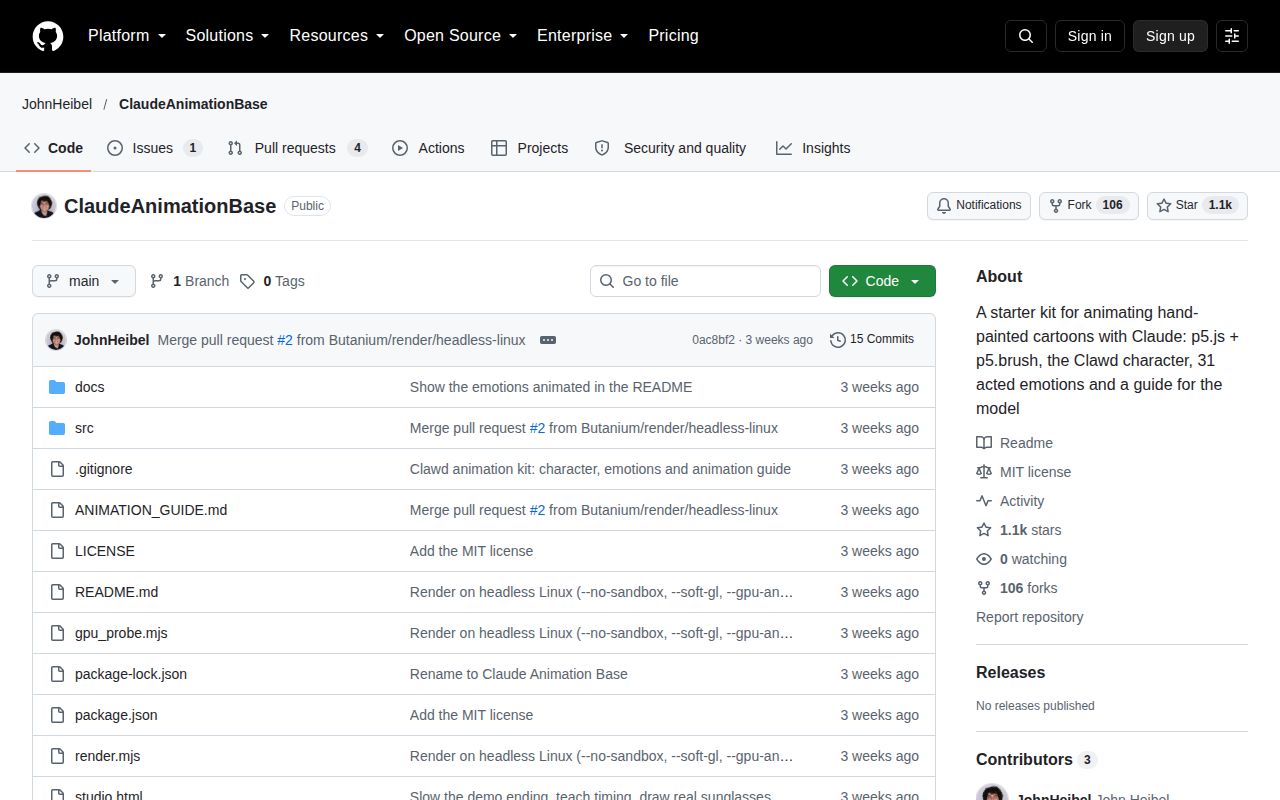Open the ANIMATION_GUIDE.md file
The width and height of the screenshot is (1280, 800).
(x=151, y=510)
